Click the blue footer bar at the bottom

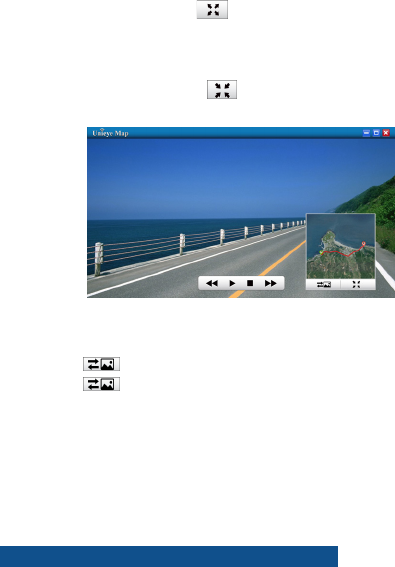click(x=169, y=557)
